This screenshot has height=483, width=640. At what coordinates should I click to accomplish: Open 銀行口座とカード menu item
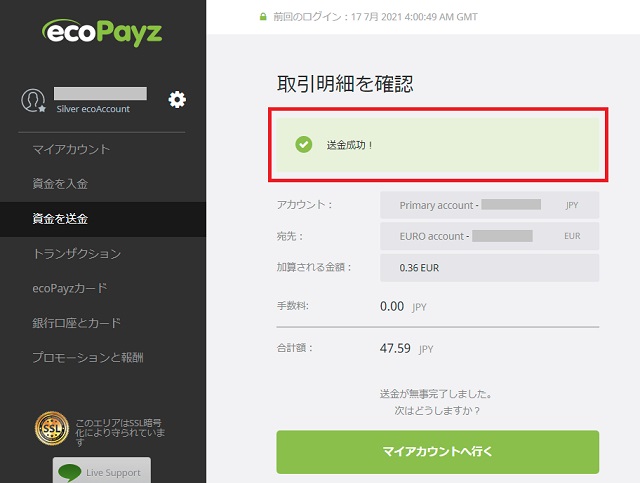click(76, 323)
